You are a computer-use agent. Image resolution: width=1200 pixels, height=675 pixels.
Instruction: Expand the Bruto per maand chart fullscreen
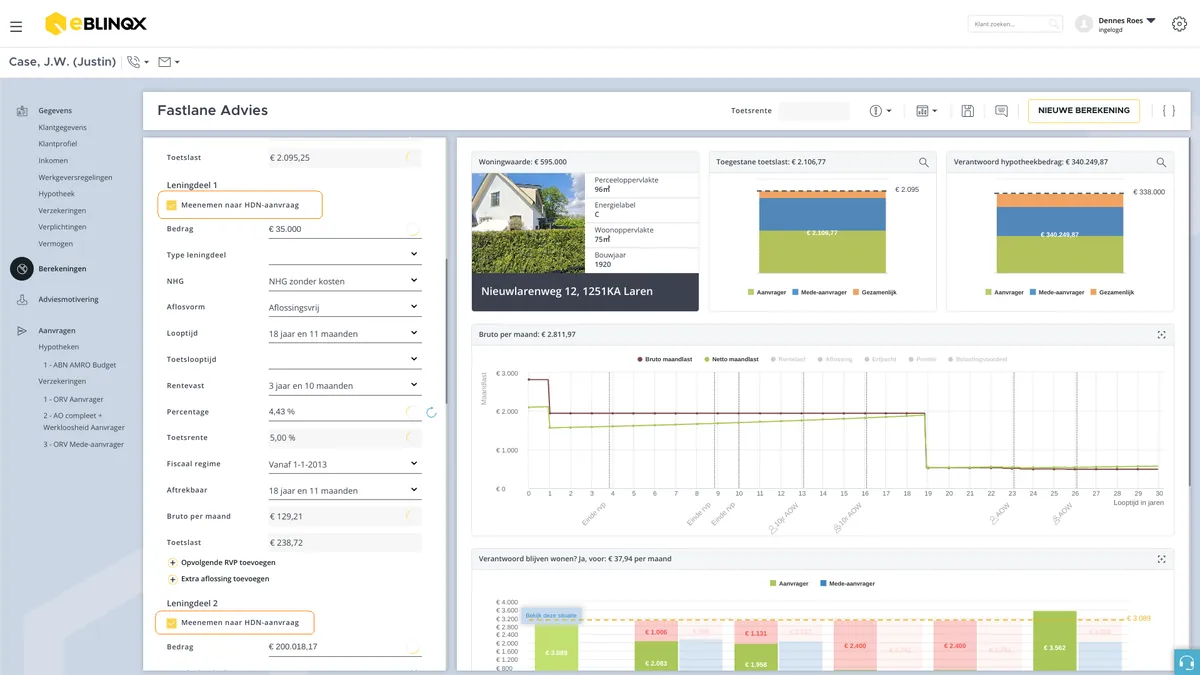tap(1161, 335)
